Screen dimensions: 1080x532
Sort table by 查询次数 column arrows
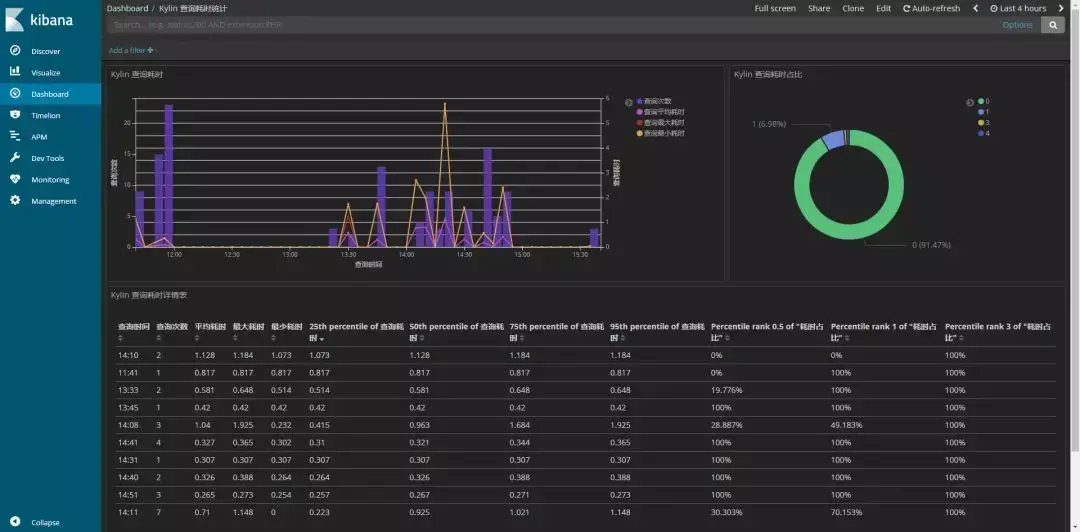click(159, 338)
